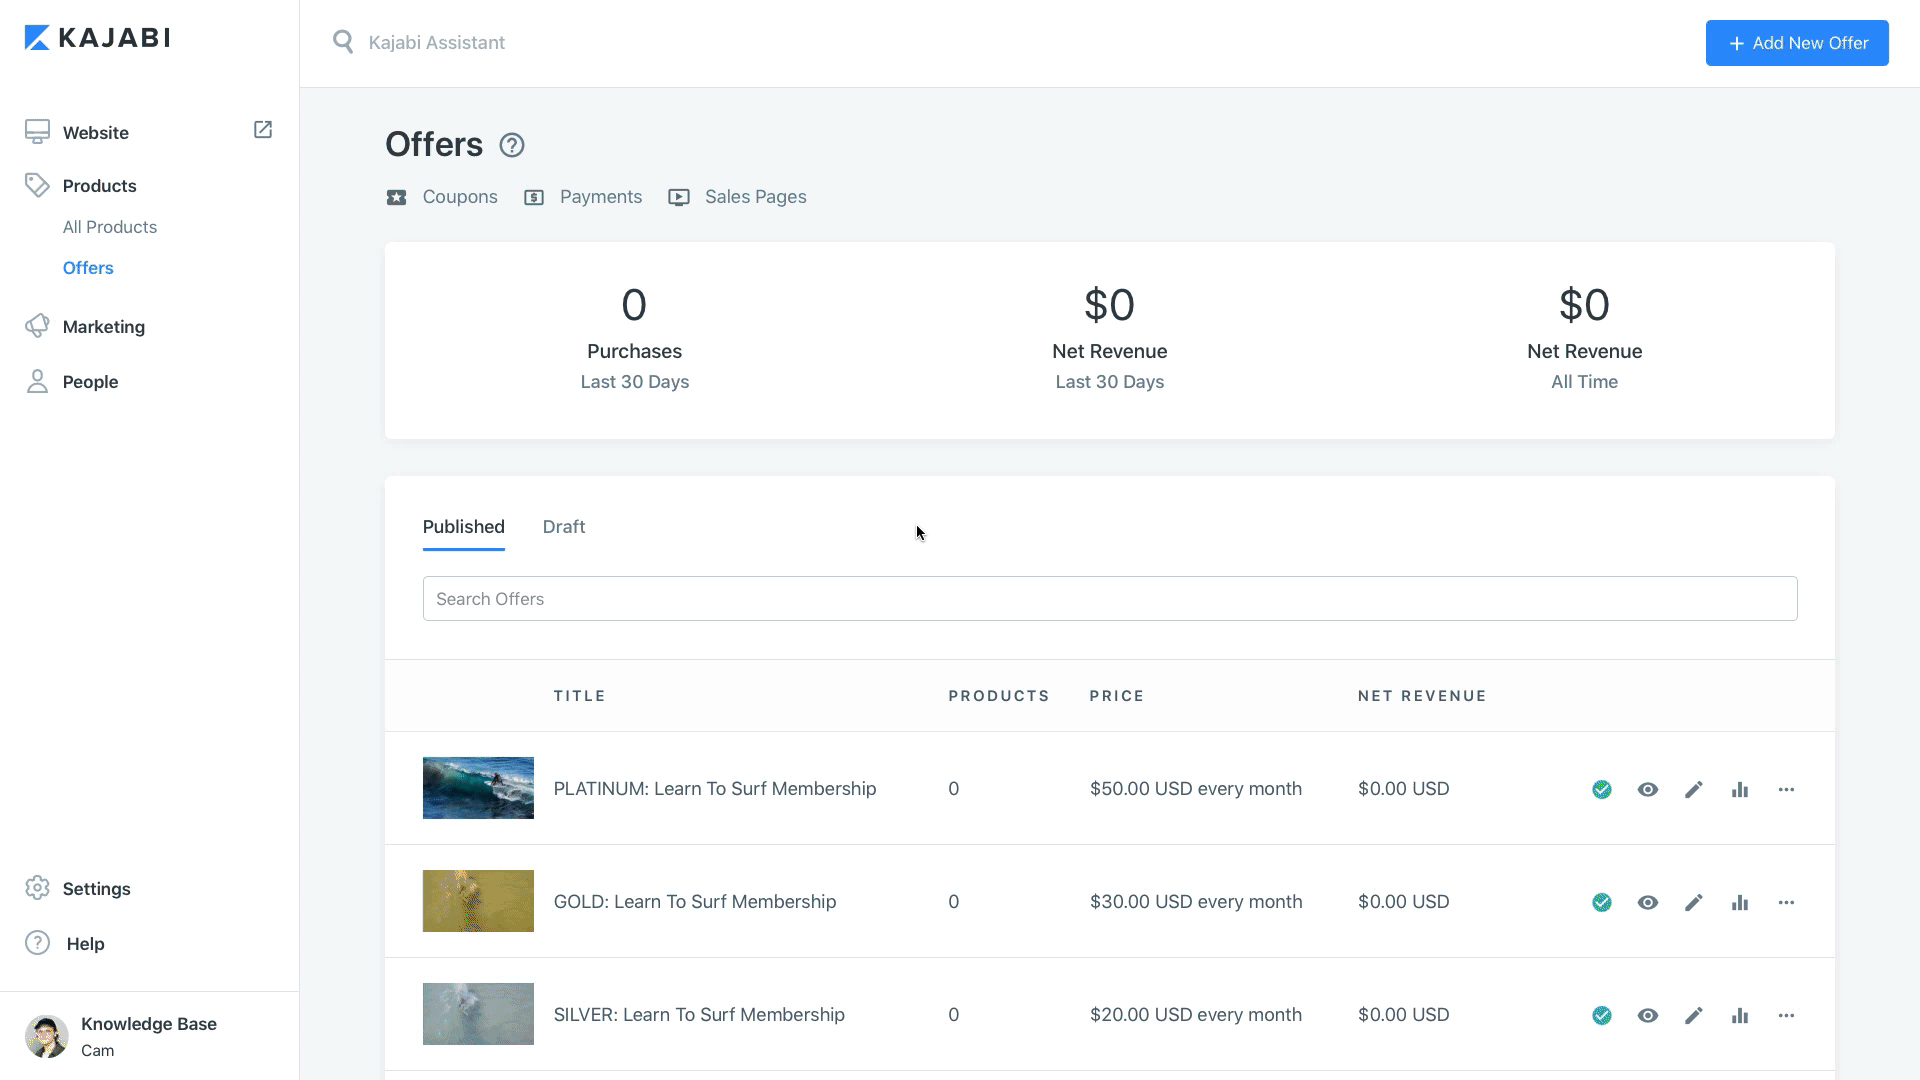Click the Search Offers input field
The image size is (1920, 1080).
pos(1110,599)
